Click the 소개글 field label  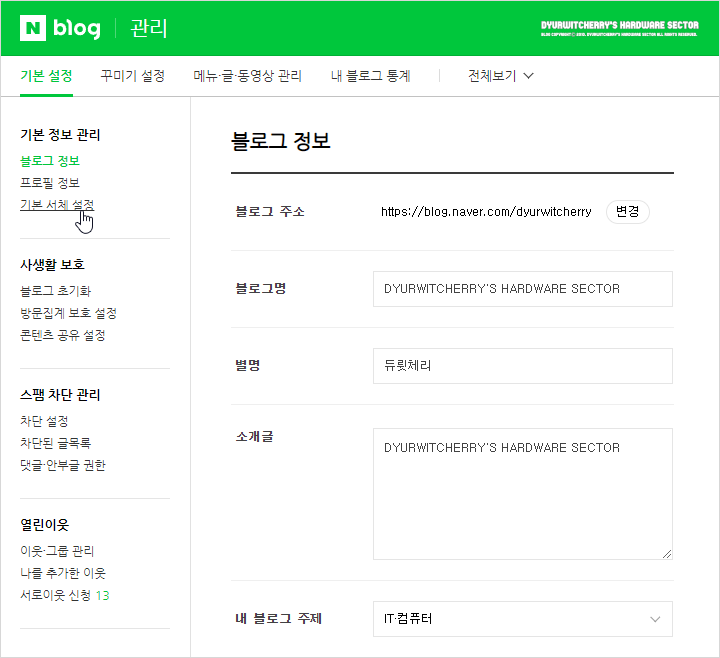pyautogui.click(x=254, y=436)
